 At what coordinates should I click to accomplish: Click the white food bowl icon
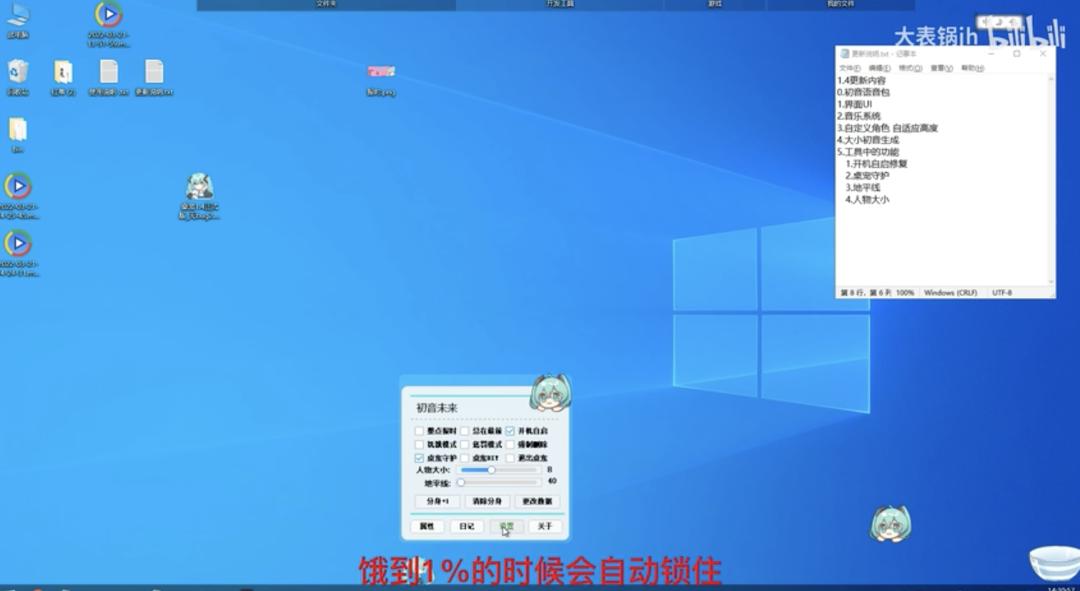pyautogui.click(x=1054, y=563)
